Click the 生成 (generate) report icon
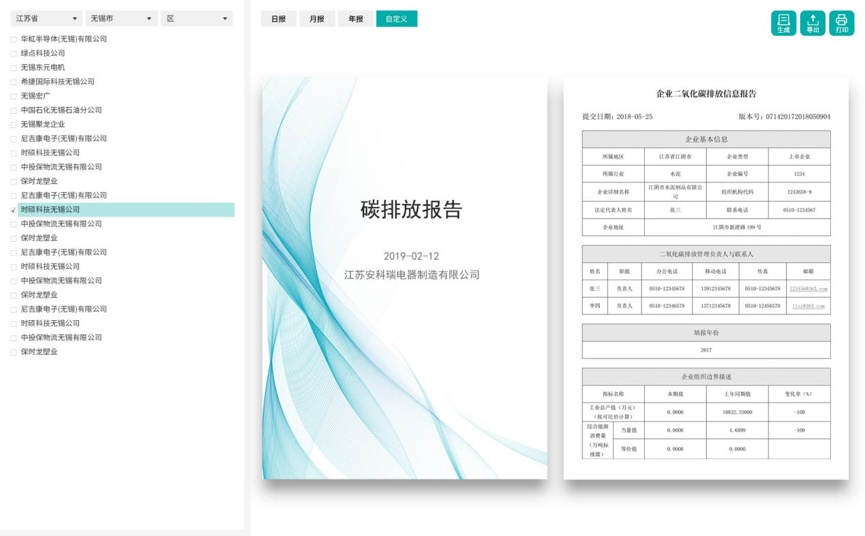 pos(783,23)
